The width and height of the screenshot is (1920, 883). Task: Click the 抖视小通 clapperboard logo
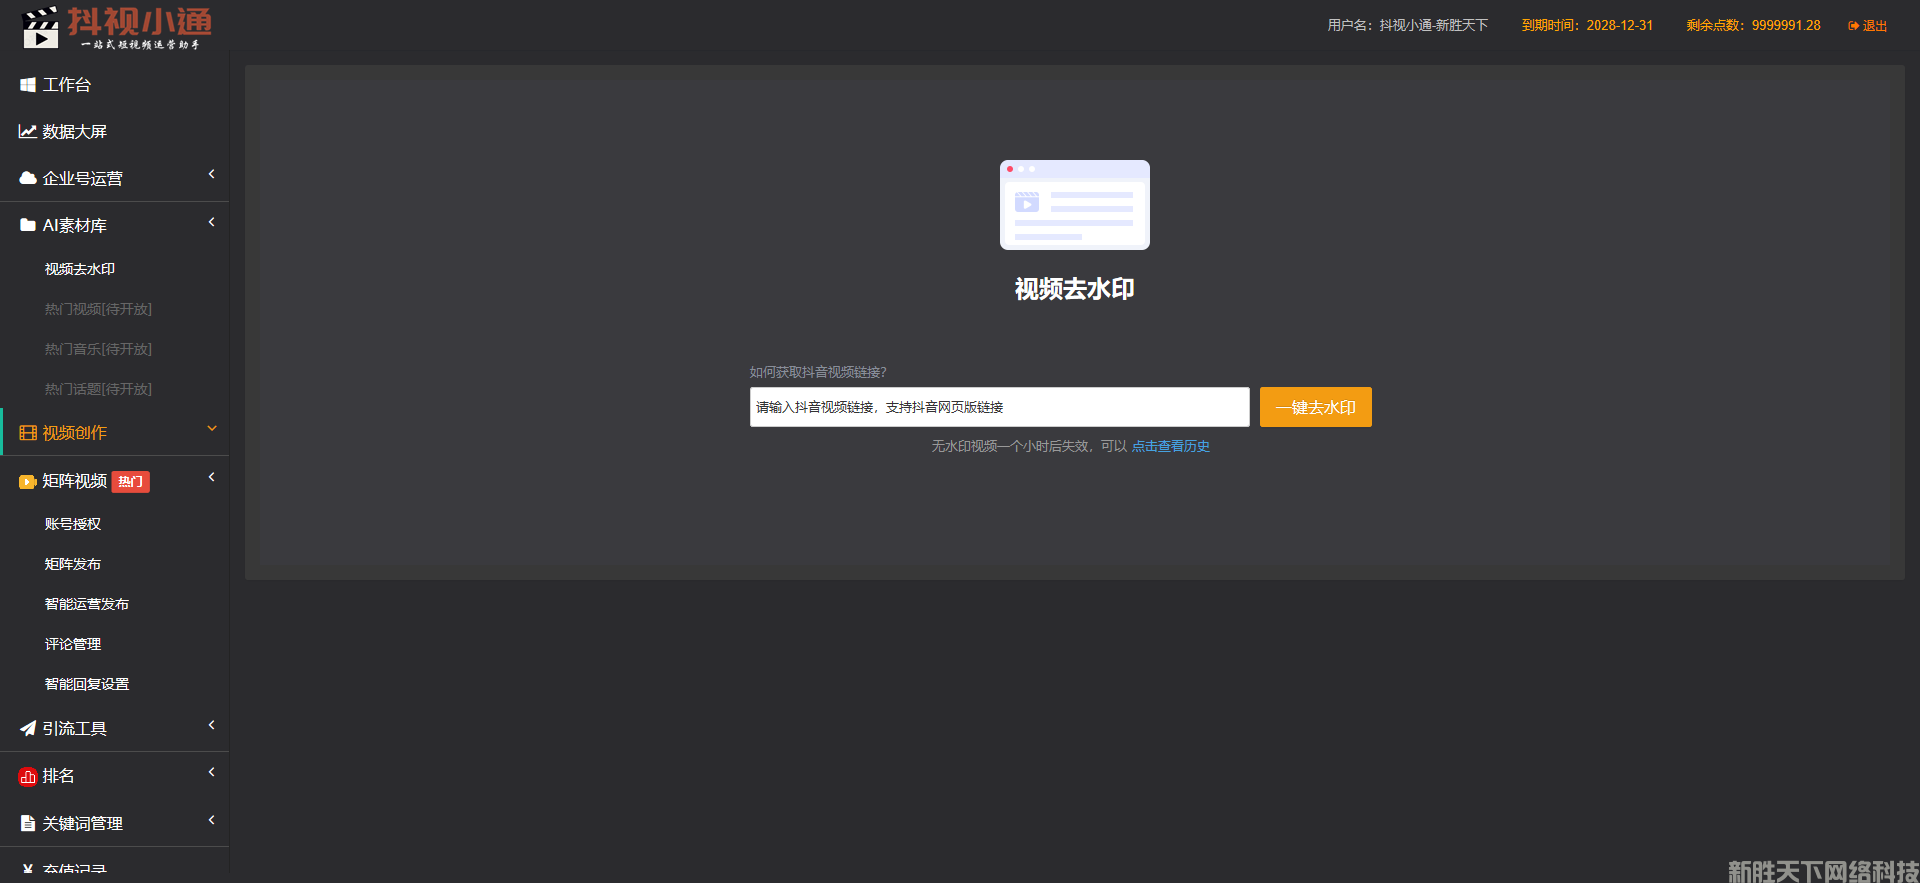pyautogui.click(x=41, y=28)
